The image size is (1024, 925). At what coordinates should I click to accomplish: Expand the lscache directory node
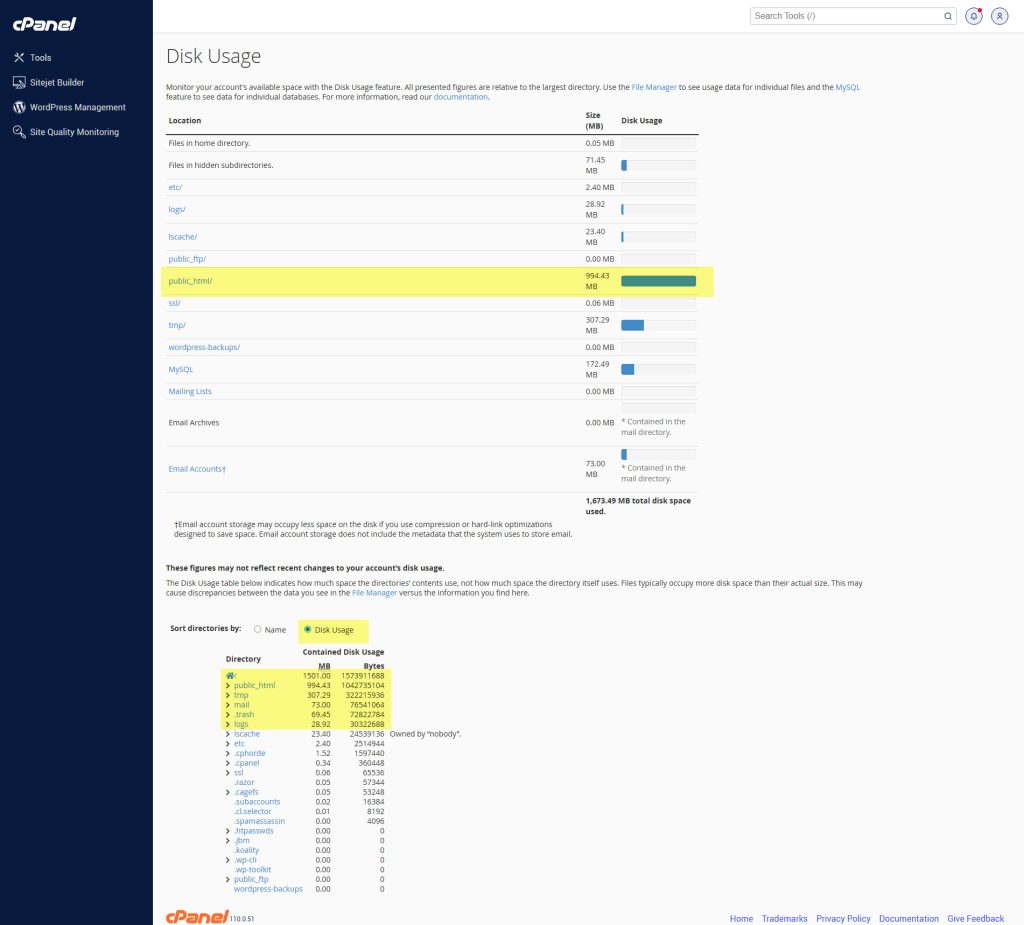[228, 734]
